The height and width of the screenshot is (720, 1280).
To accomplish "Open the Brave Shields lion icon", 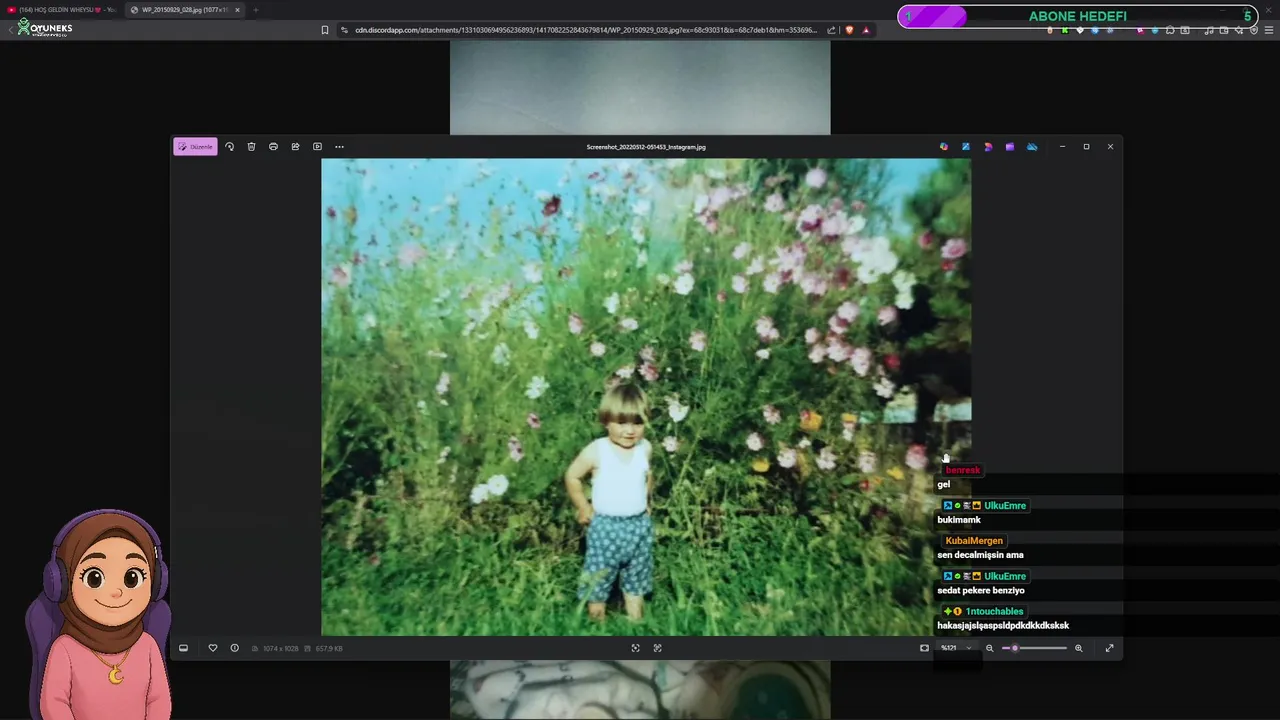I will (850, 30).
